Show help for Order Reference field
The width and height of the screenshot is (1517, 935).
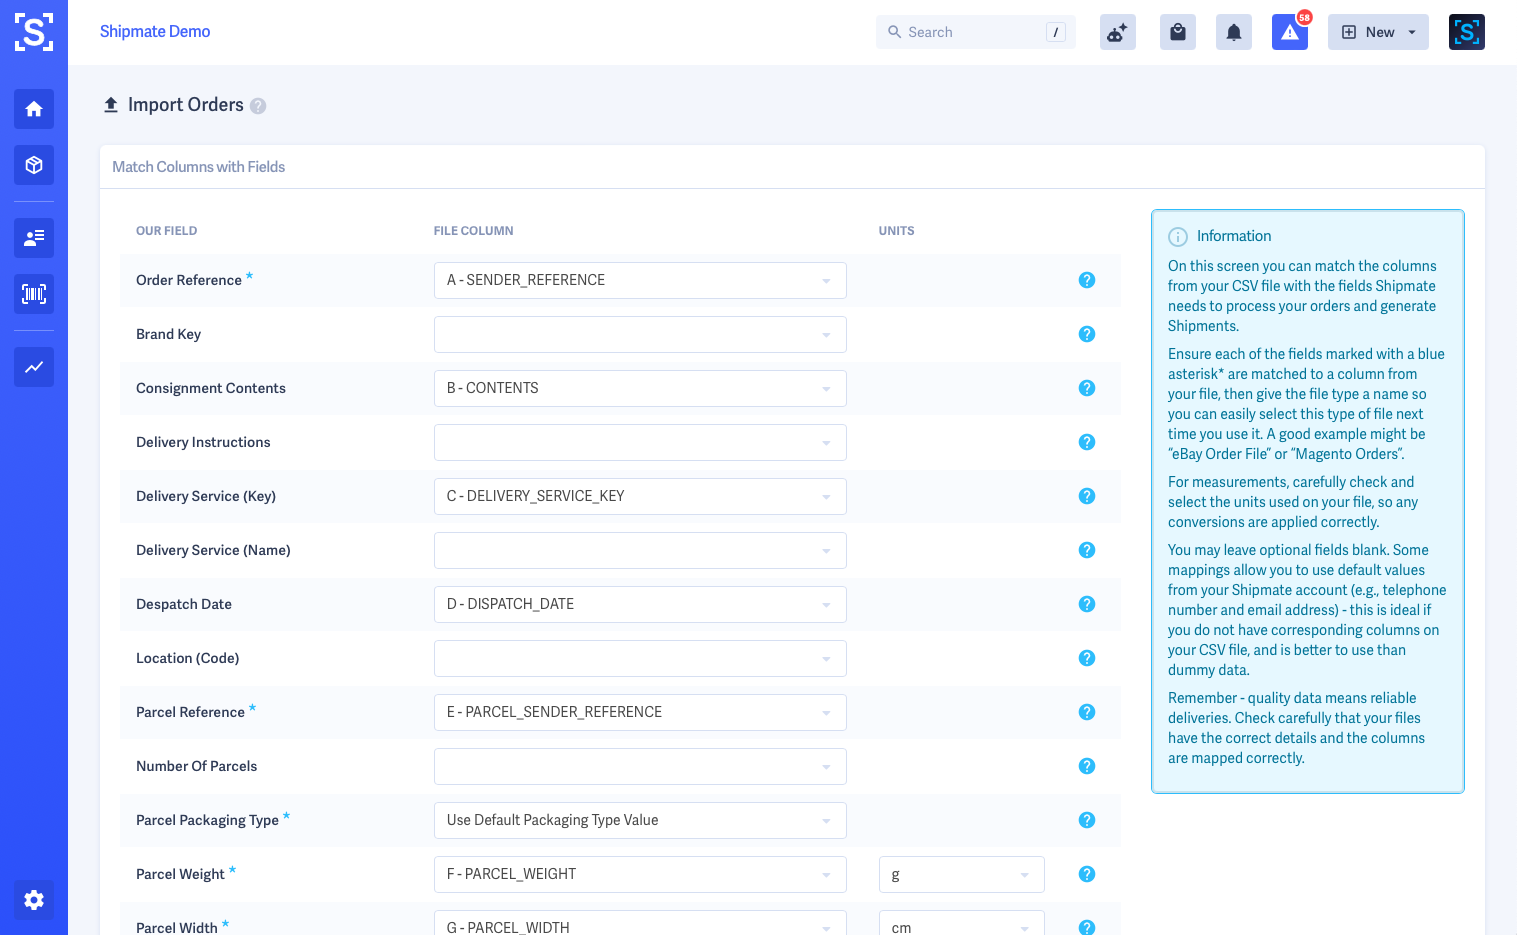(x=1087, y=280)
